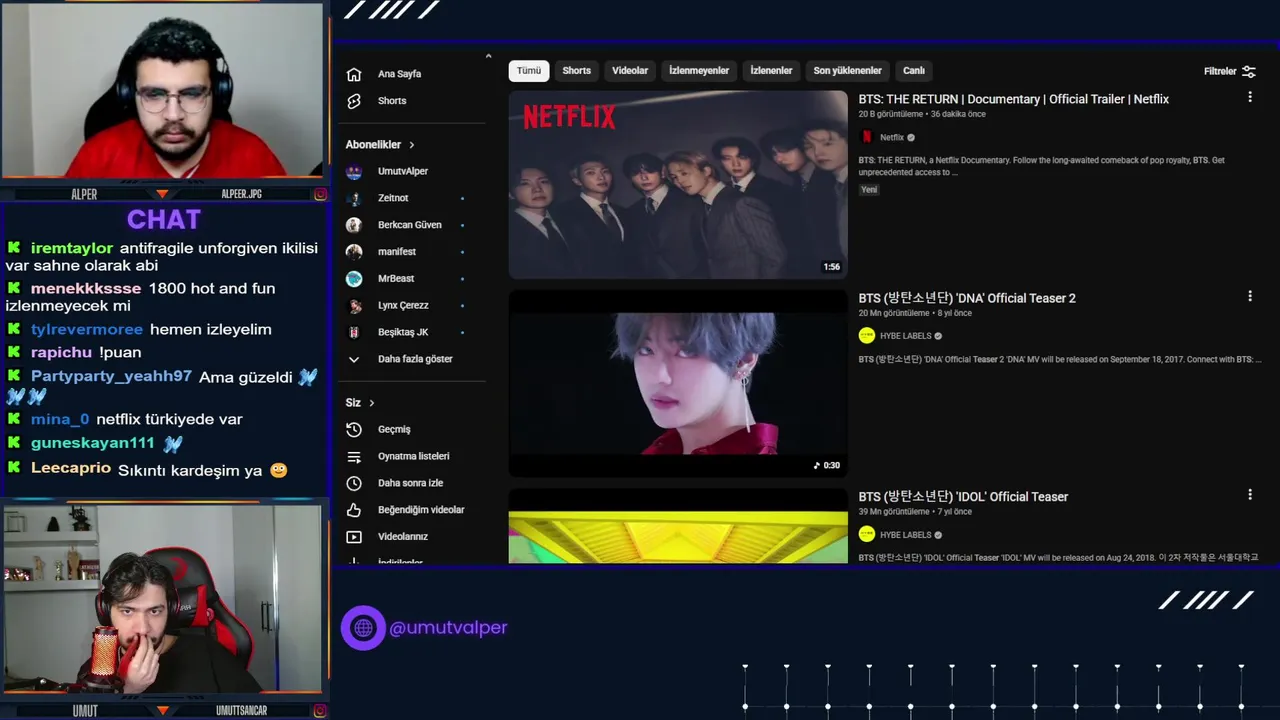Click the MrBeast channel avatar
This screenshot has height=720, width=1280.
(354, 279)
